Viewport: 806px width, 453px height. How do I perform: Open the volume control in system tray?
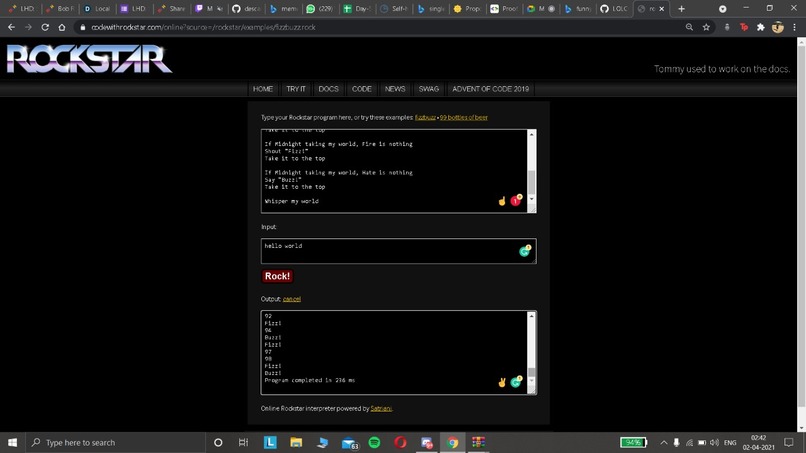pyautogui.click(x=715, y=443)
